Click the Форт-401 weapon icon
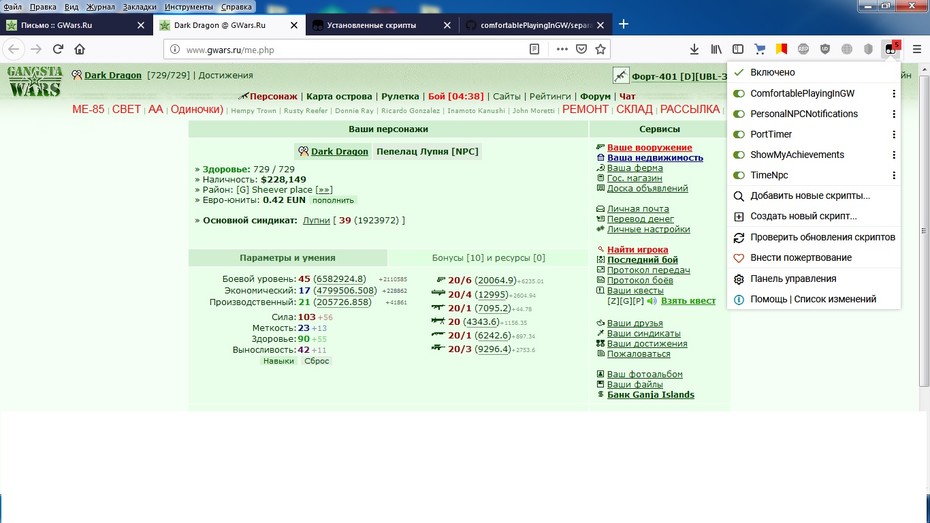930x523 pixels. pyautogui.click(x=620, y=76)
